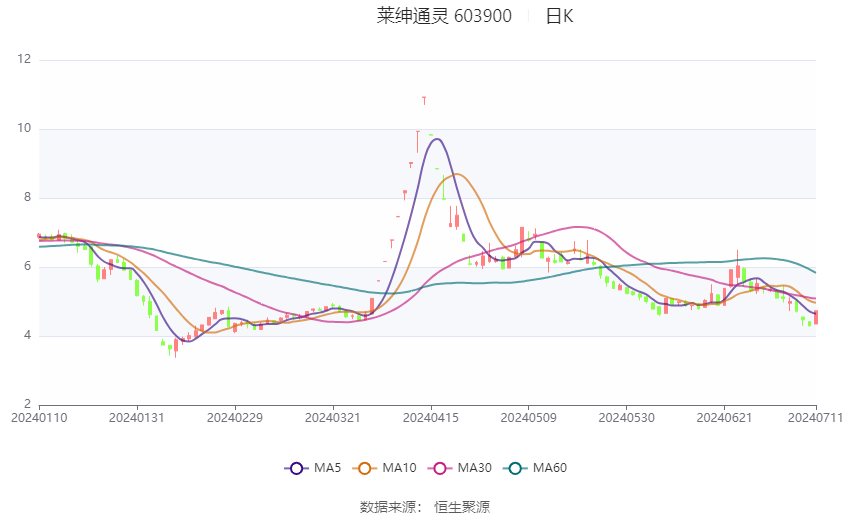Click x-axis date label 20240321
Image resolution: width=850 pixels, height=517 pixels.
coord(333,418)
